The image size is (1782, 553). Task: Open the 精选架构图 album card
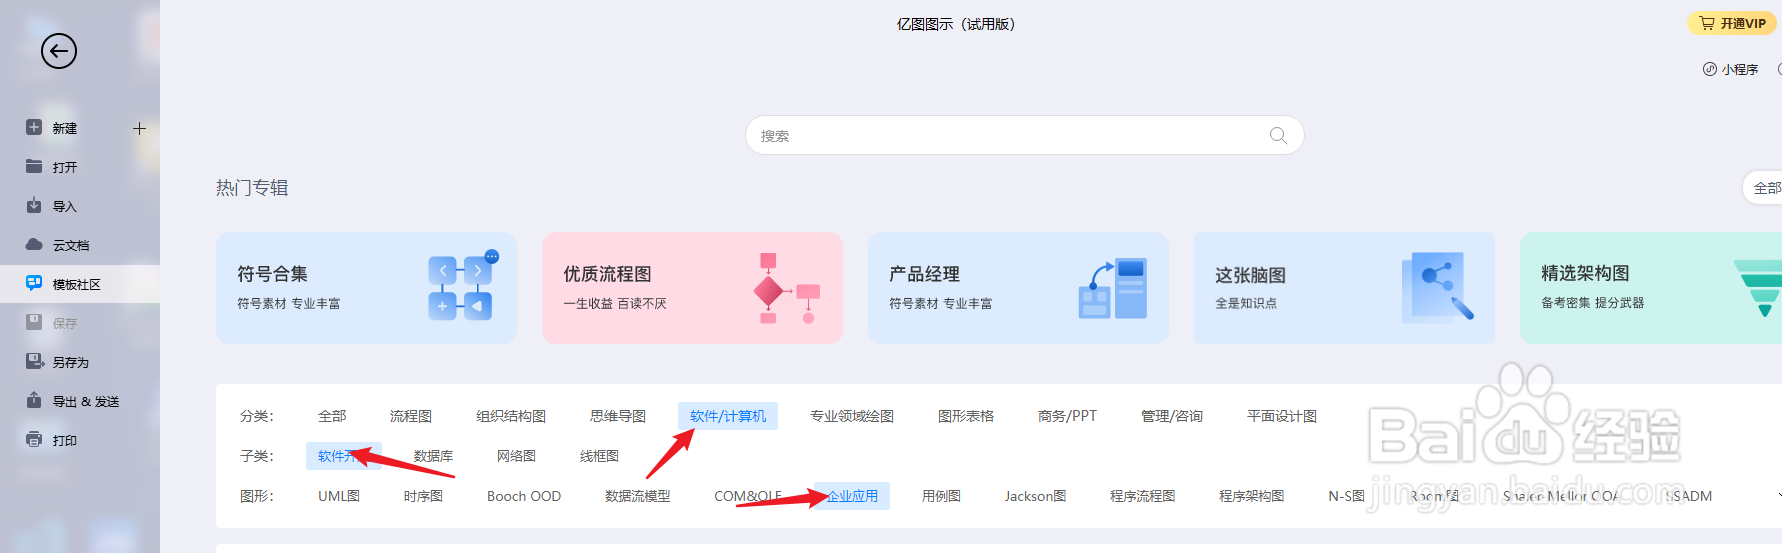coord(1651,288)
